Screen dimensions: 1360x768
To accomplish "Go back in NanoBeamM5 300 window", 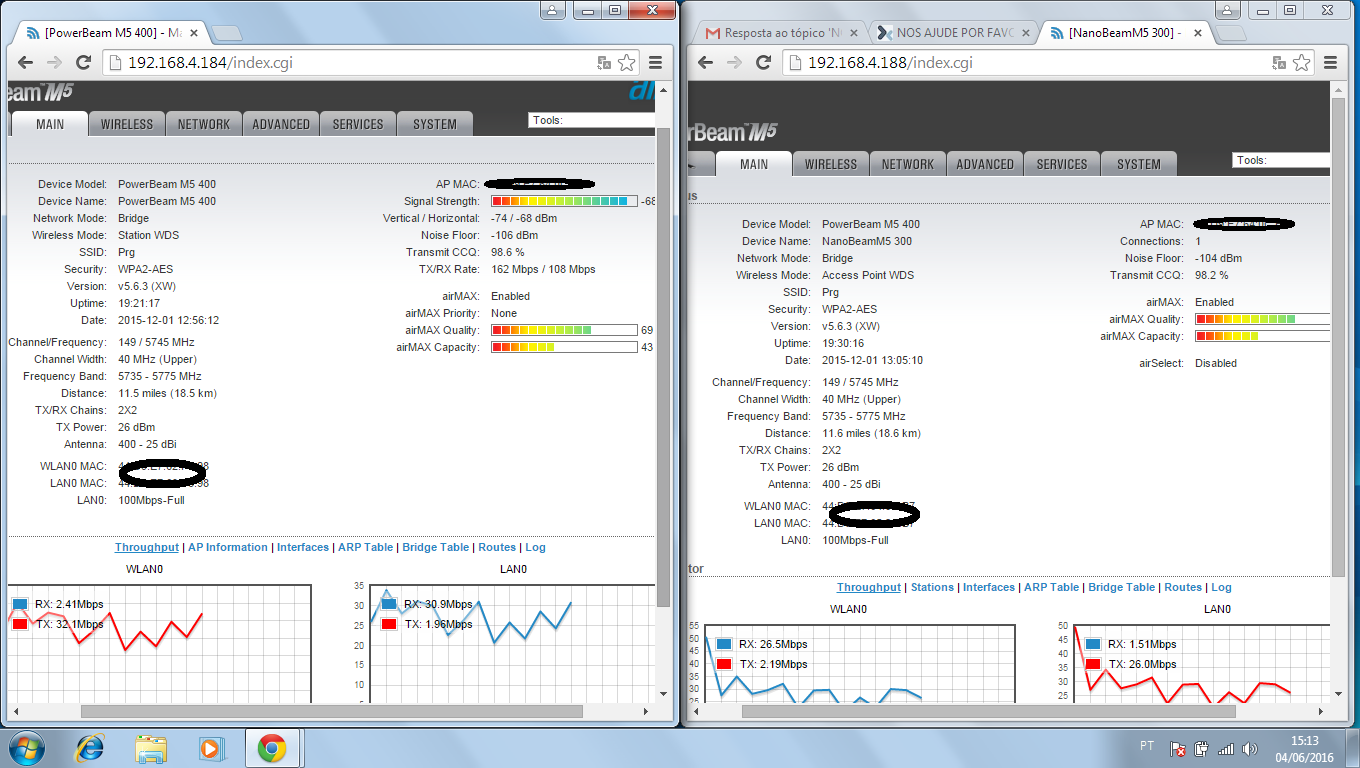I will click(x=706, y=62).
